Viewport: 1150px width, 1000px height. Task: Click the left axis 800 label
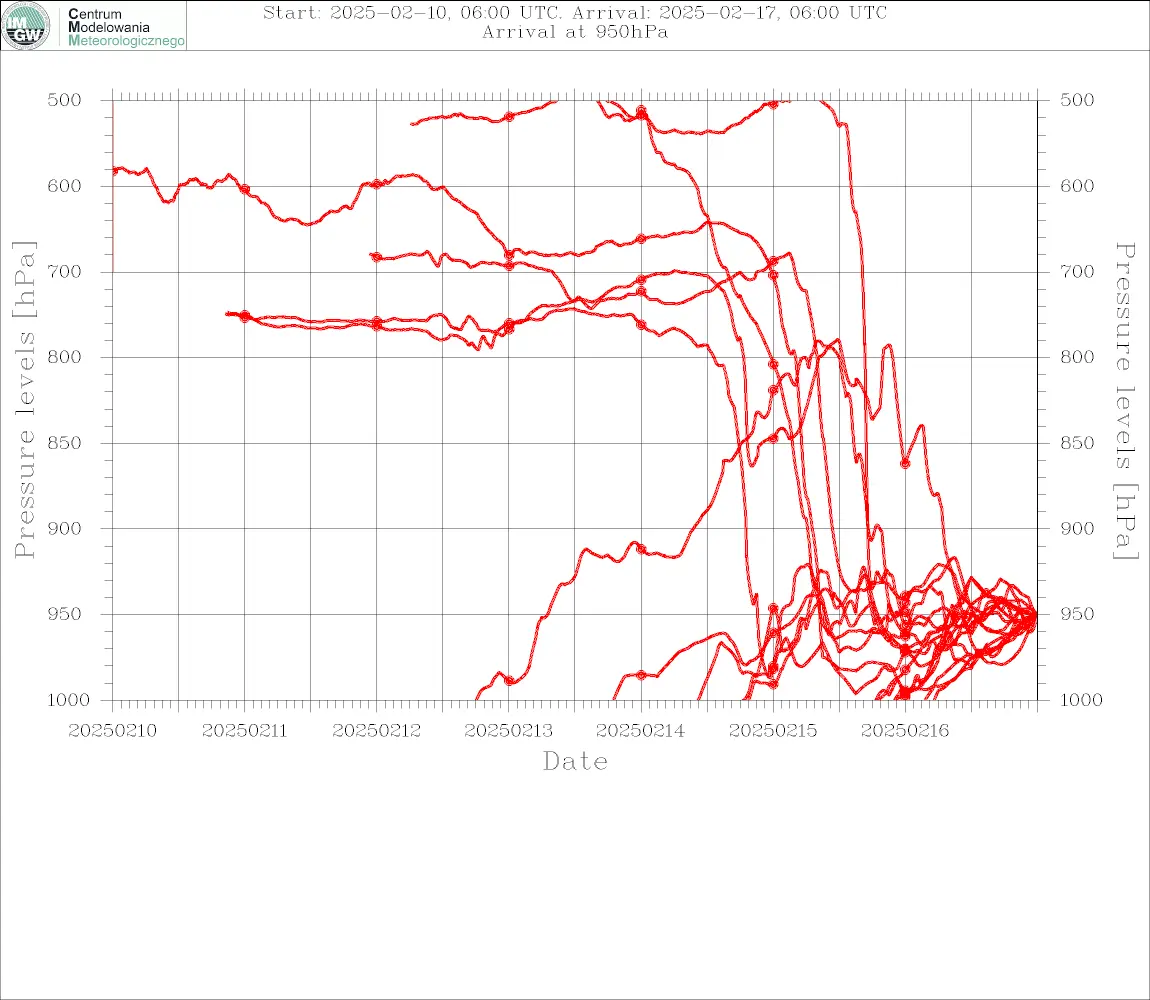click(65, 357)
